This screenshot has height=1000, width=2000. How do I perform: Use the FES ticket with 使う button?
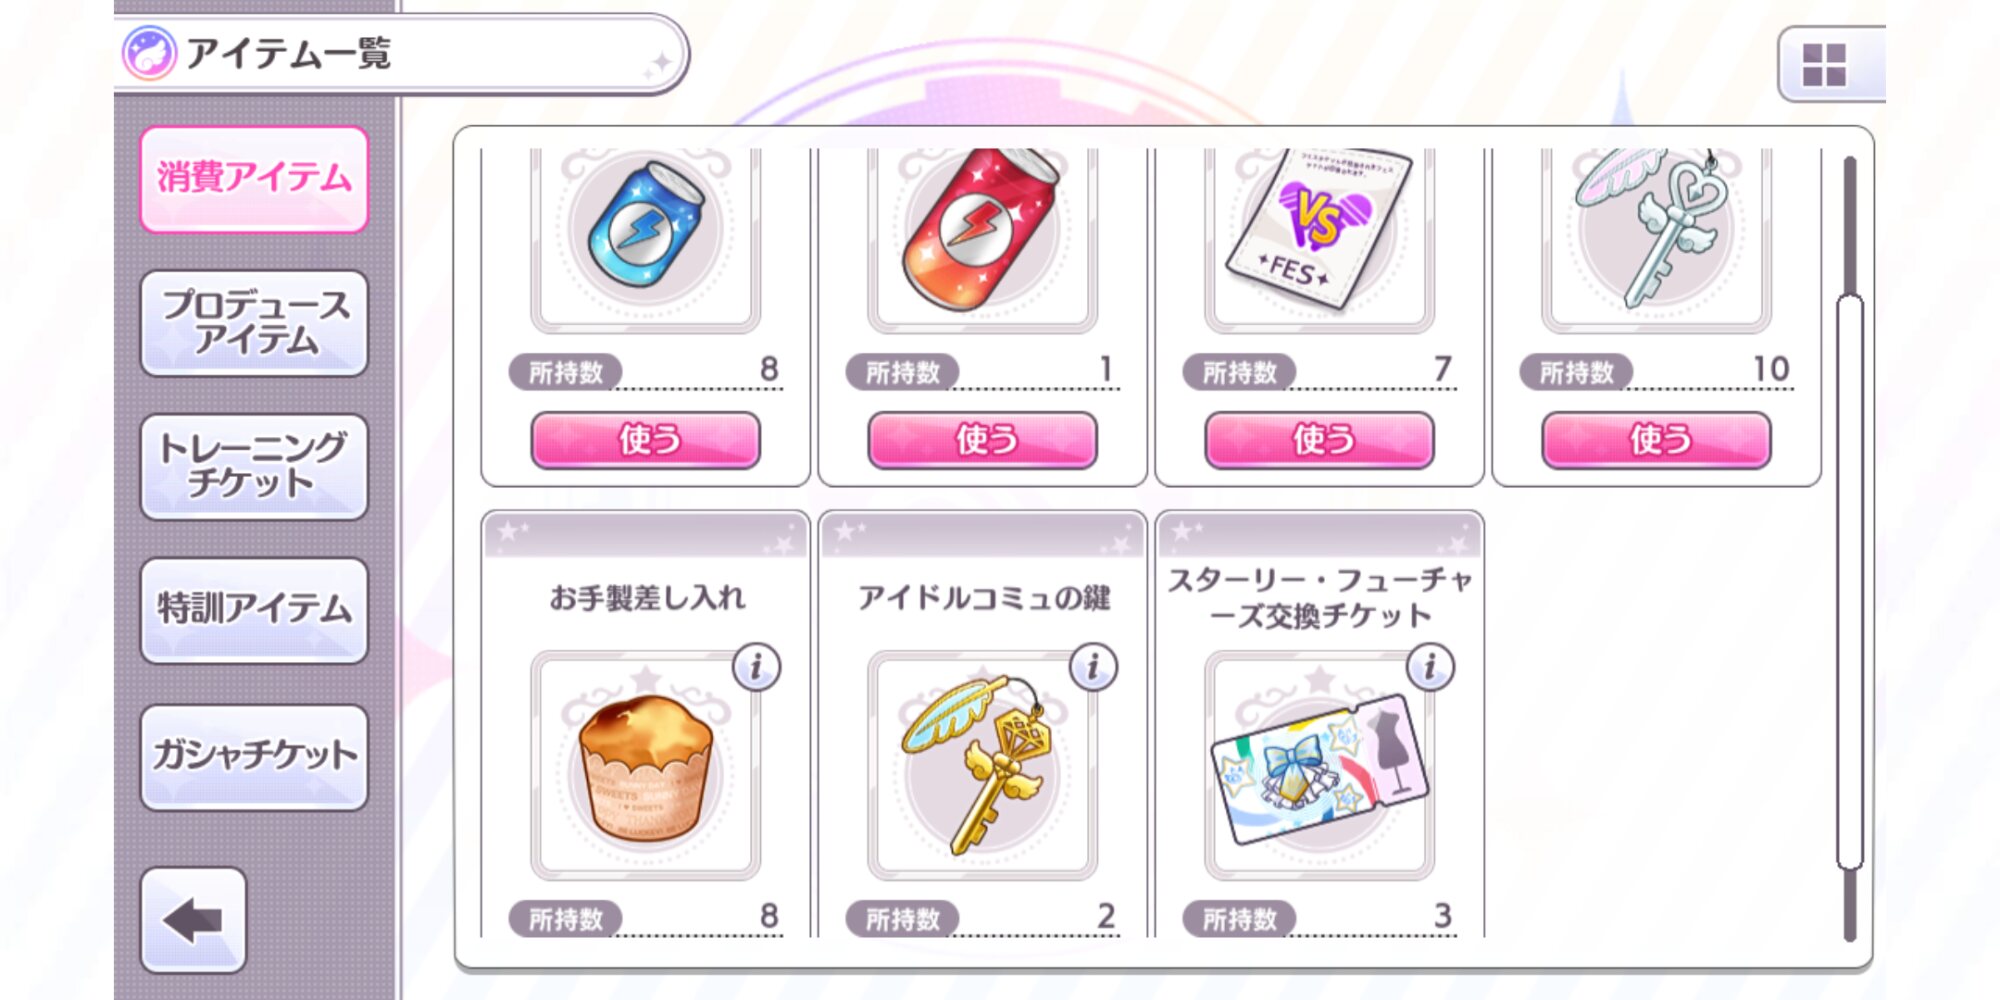[x=1320, y=440]
